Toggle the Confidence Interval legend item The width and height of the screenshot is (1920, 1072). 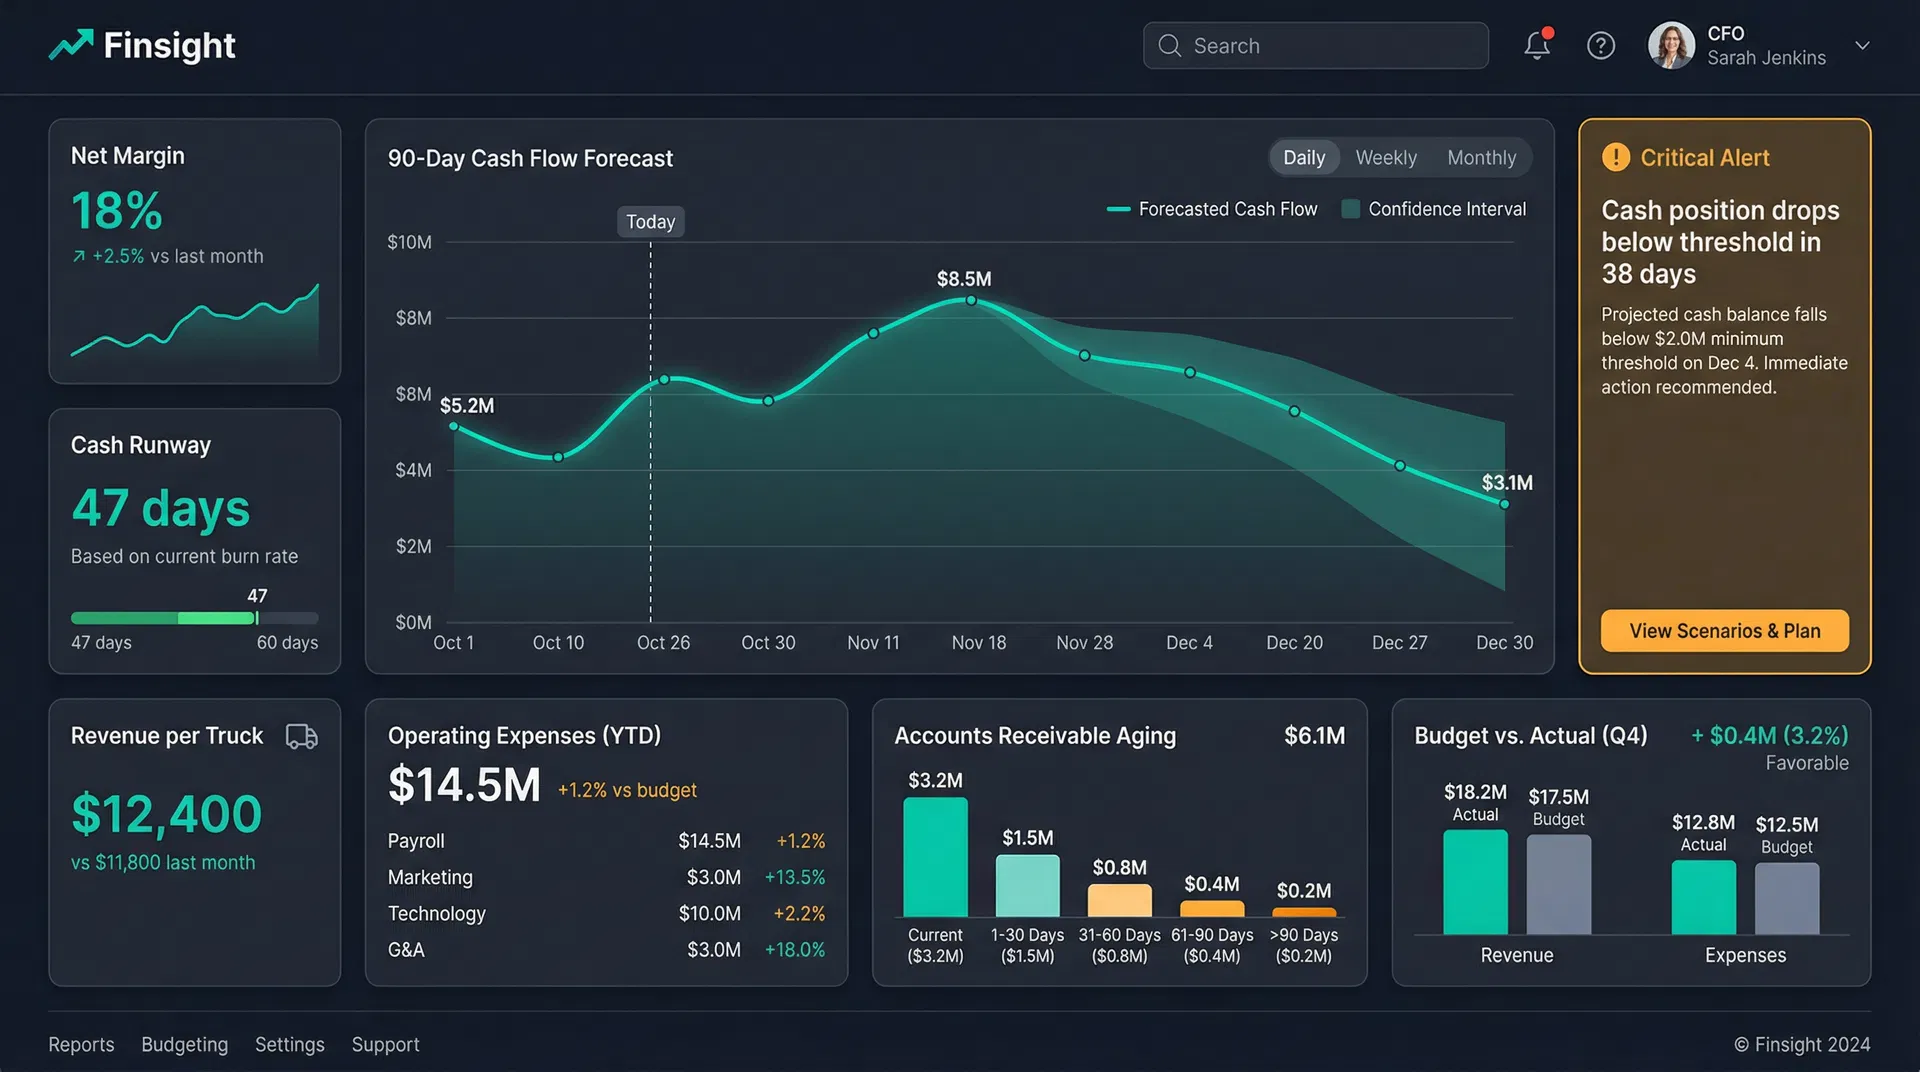[1434, 209]
